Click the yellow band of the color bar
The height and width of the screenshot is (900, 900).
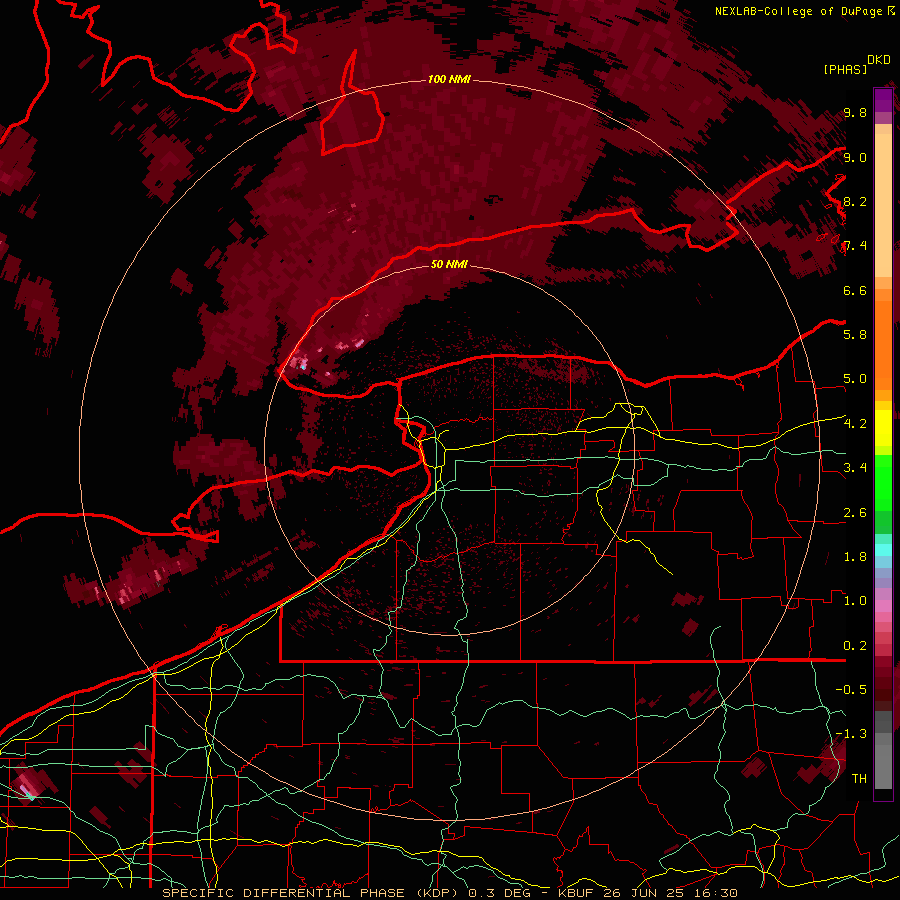pyautogui.click(x=883, y=428)
